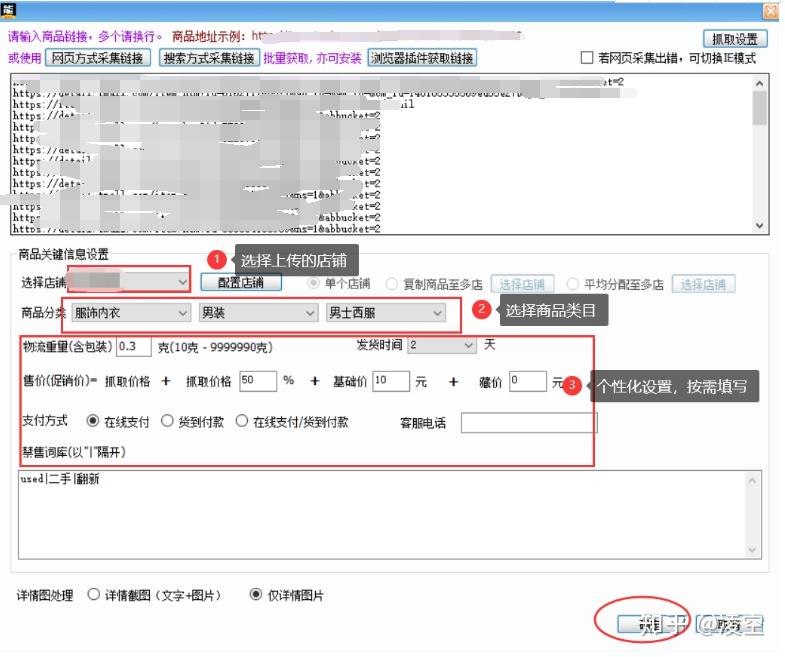Screen dimensions: 785x657
Task: Select 详情截图（文字+图片）radio option
Action: [x=94, y=594]
